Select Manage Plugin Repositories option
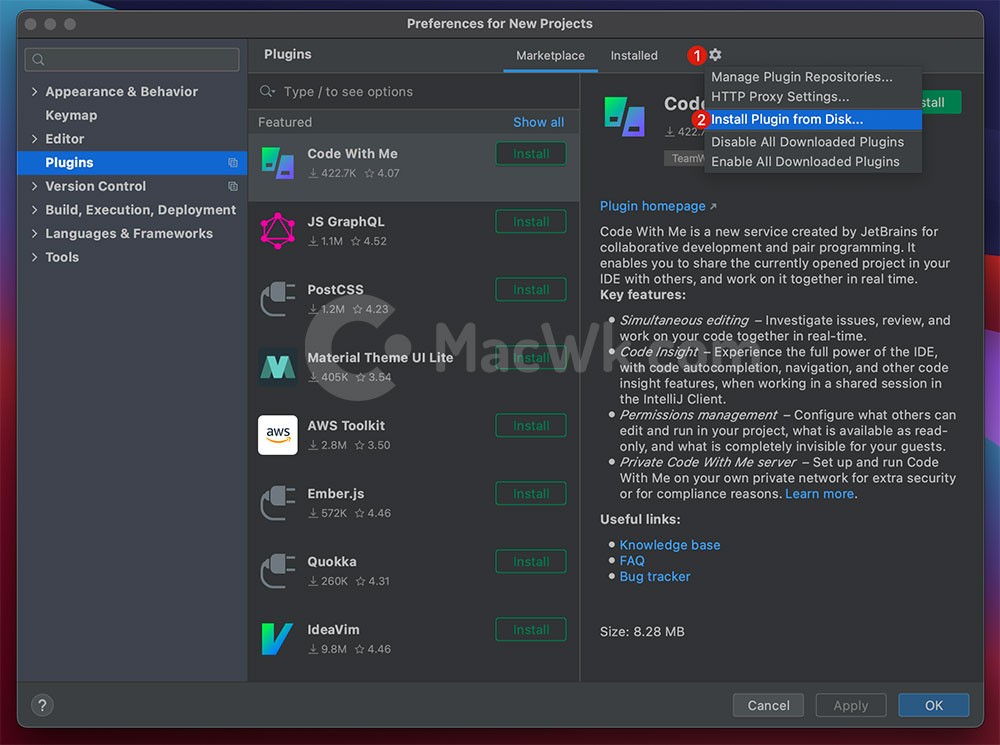 801,77
